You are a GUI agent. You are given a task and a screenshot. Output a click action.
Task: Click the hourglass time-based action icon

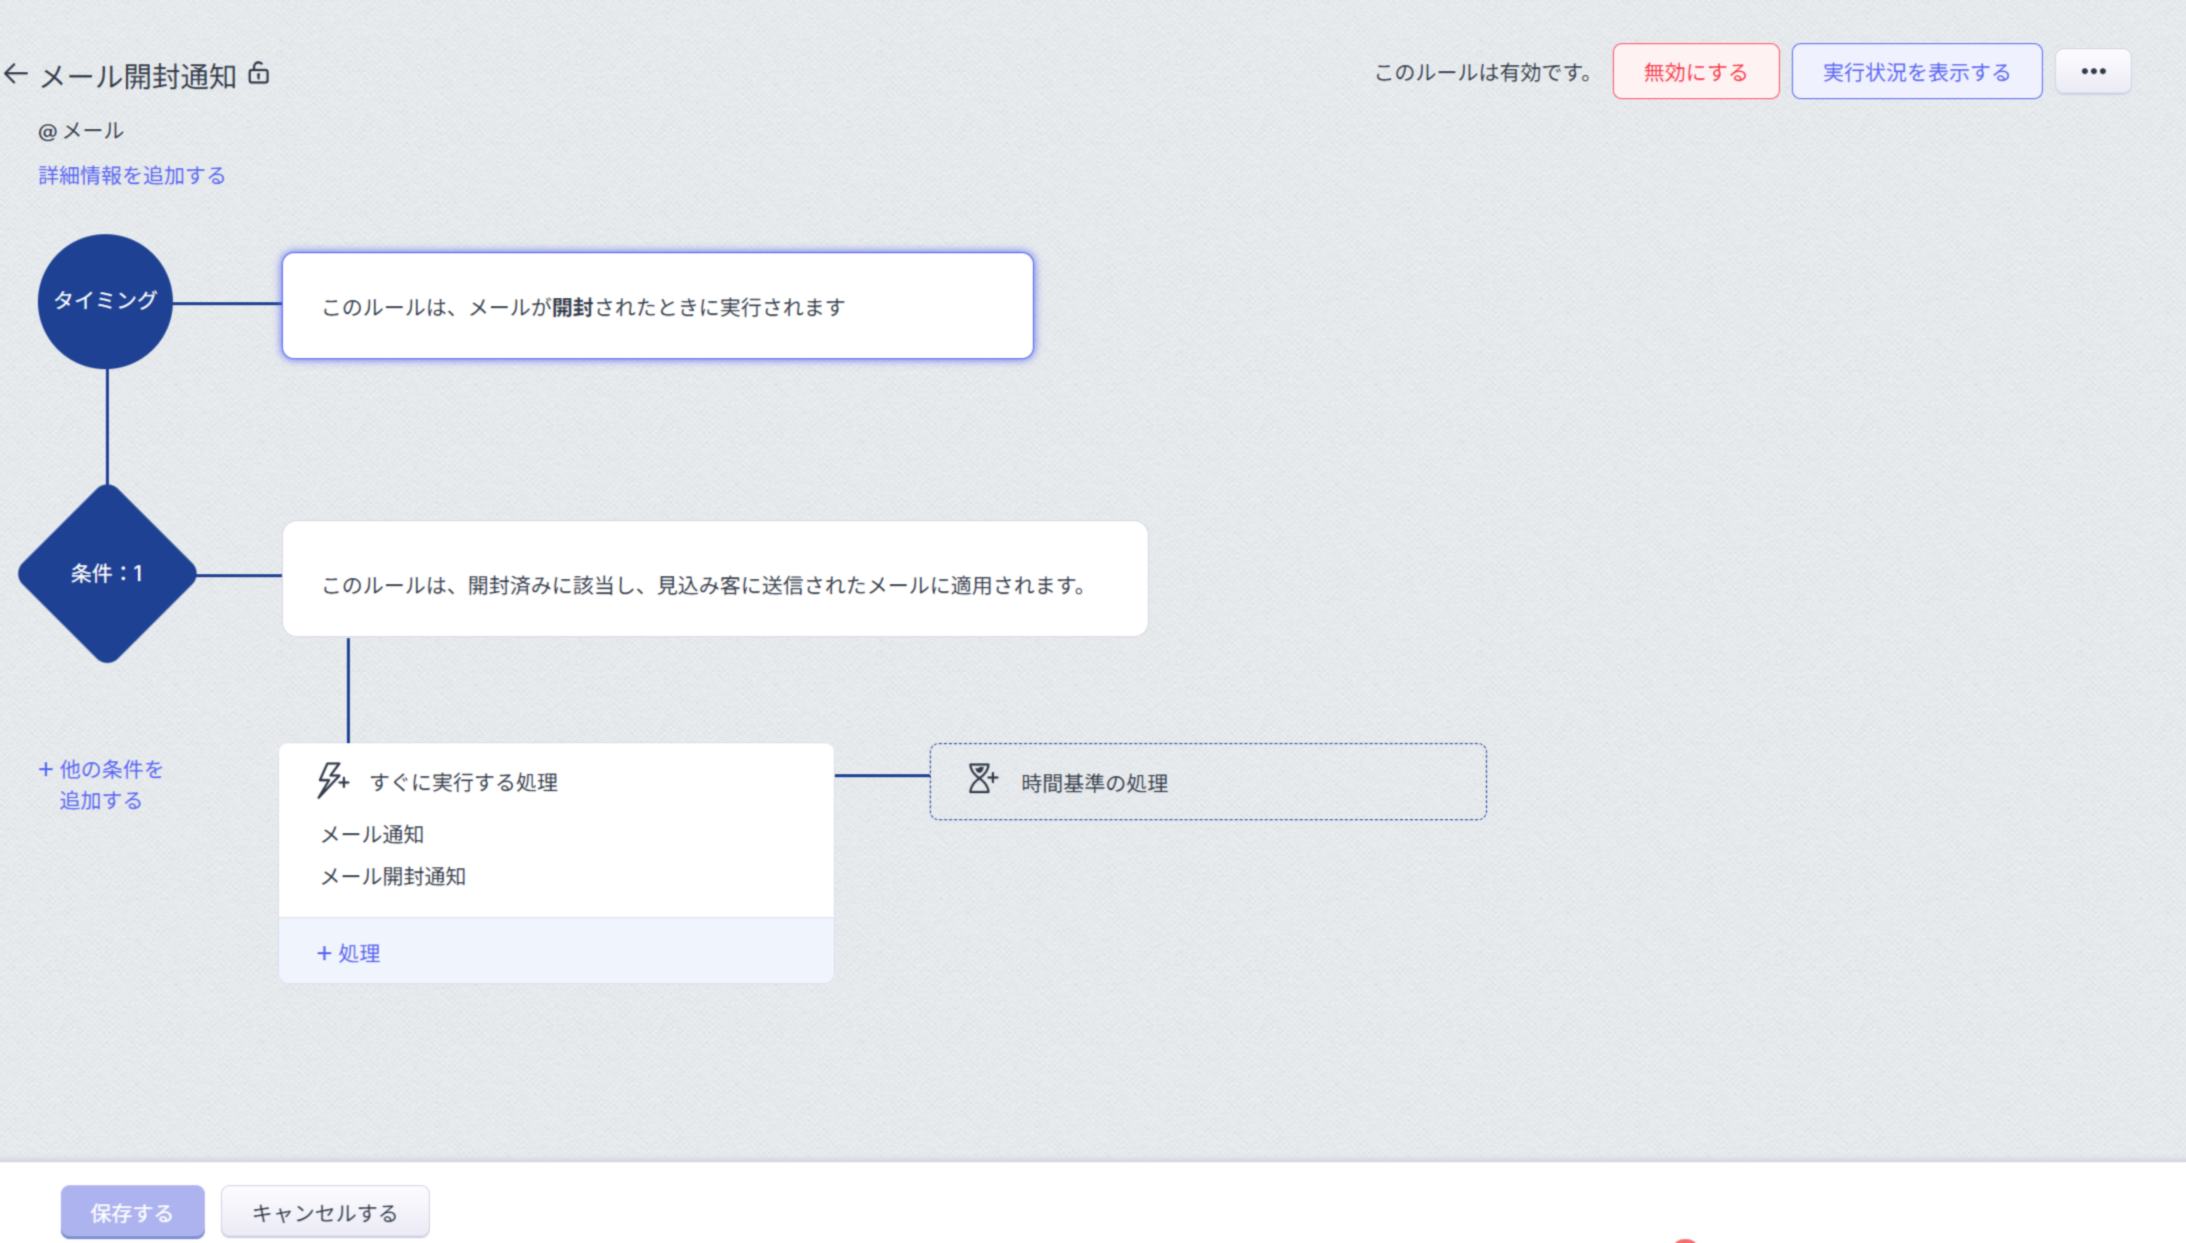(982, 779)
